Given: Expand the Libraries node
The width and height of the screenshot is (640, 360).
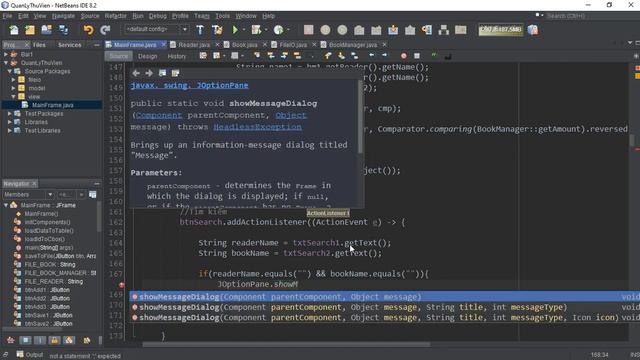Looking at the screenshot, I should coord(10,122).
